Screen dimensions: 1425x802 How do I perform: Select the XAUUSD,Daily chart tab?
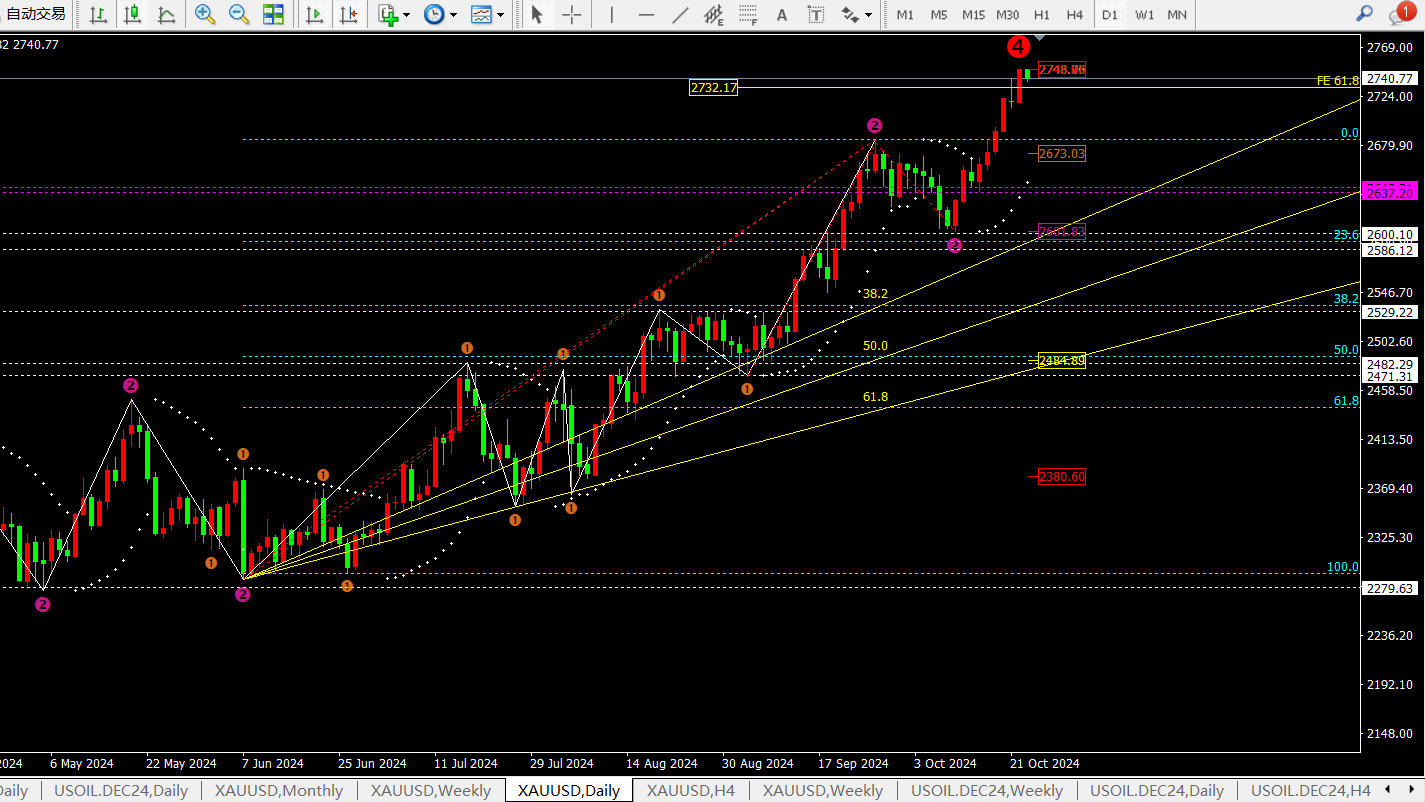[569, 790]
